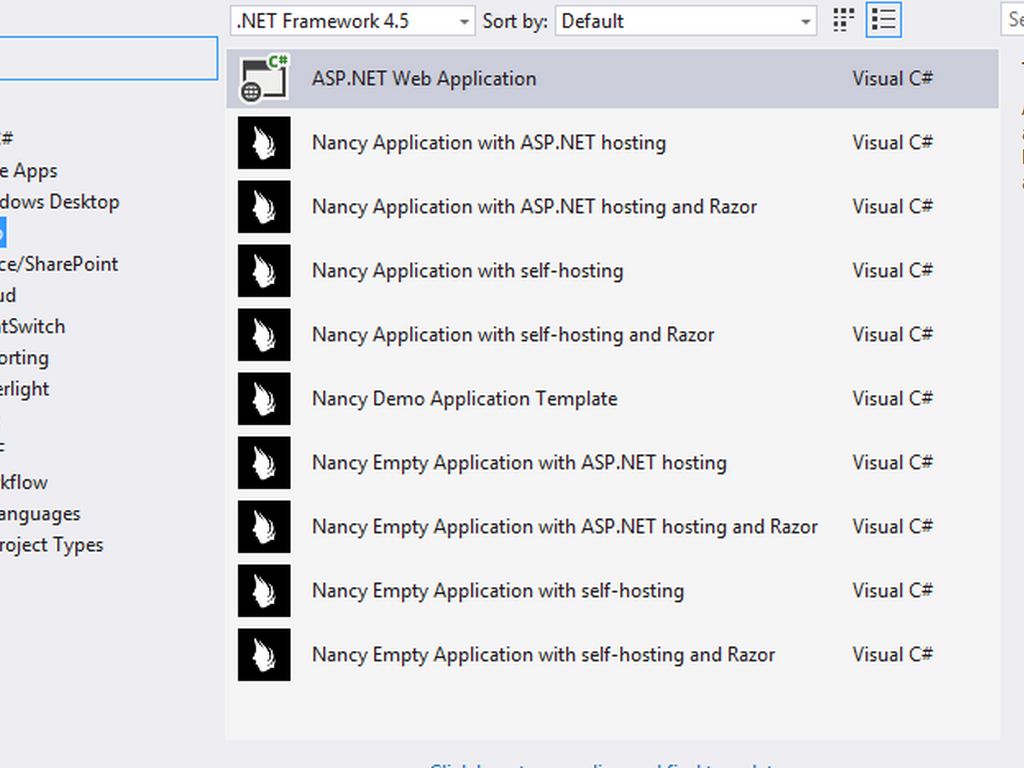The height and width of the screenshot is (768, 1024).
Task: Select Nancy Empty Application with ASP.NET hosting
Action: (519, 462)
